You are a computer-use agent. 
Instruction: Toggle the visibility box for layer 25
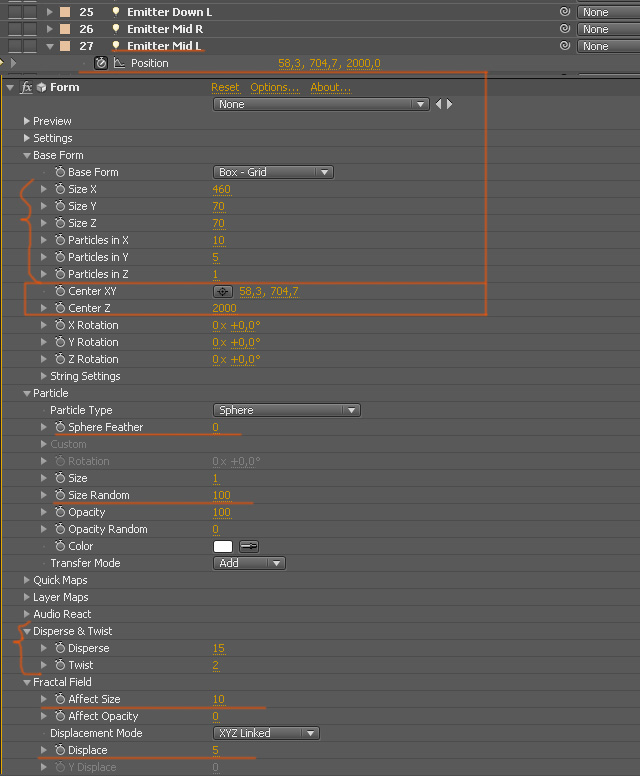click(14, 12)
